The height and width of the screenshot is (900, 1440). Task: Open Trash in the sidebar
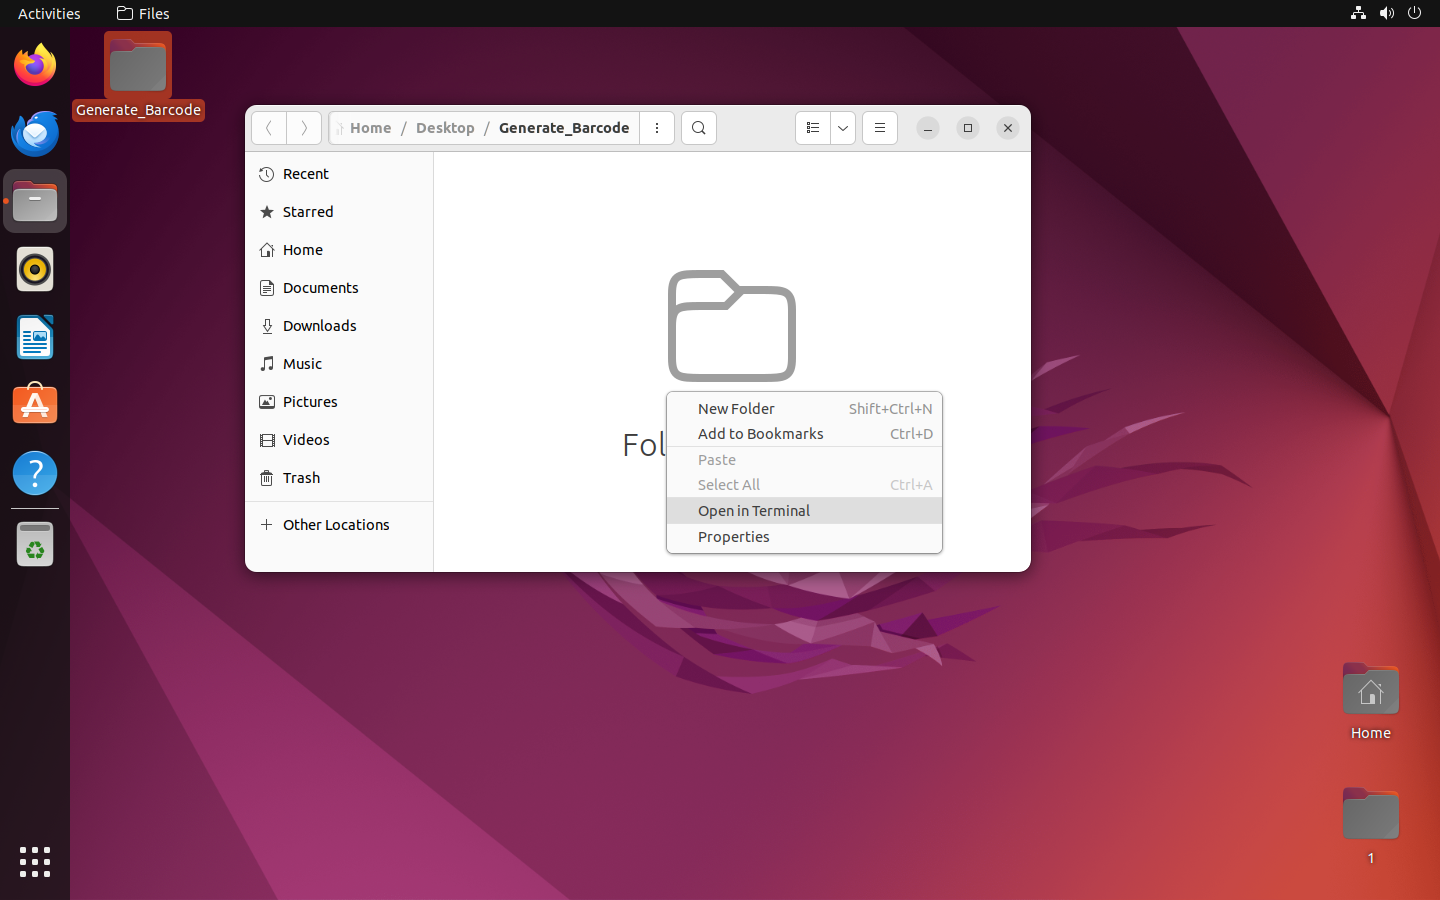(x=301, y=478)
